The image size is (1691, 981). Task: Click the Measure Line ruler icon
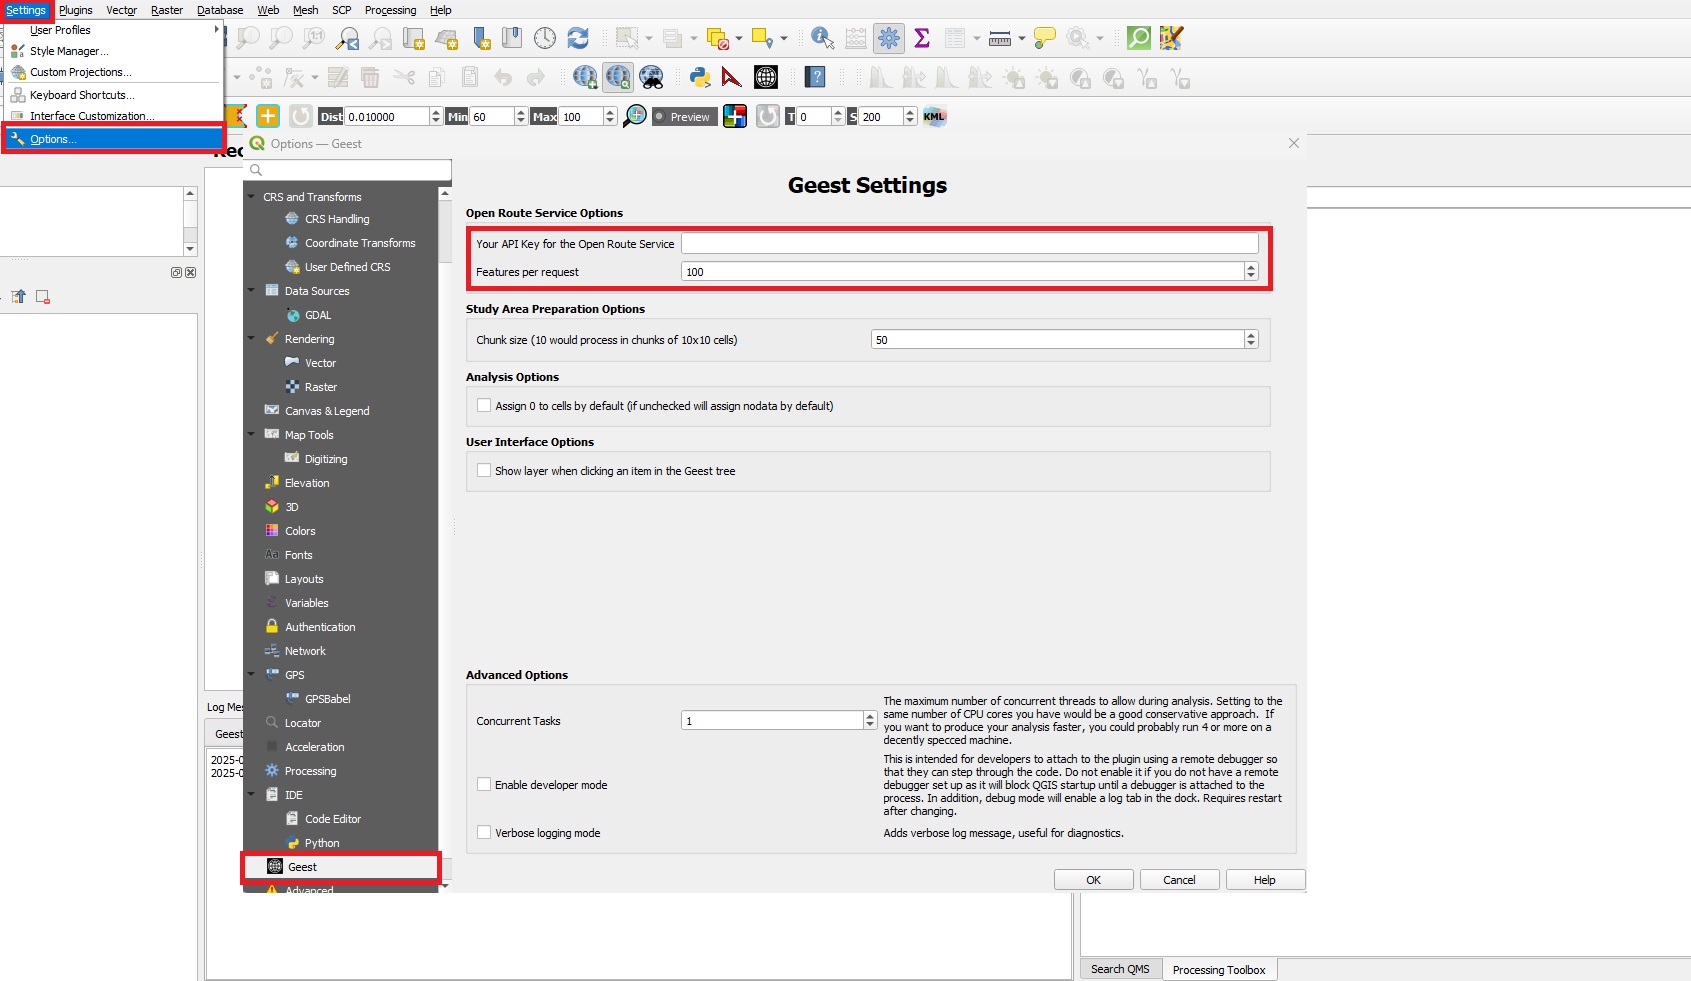pos(1000,38)
